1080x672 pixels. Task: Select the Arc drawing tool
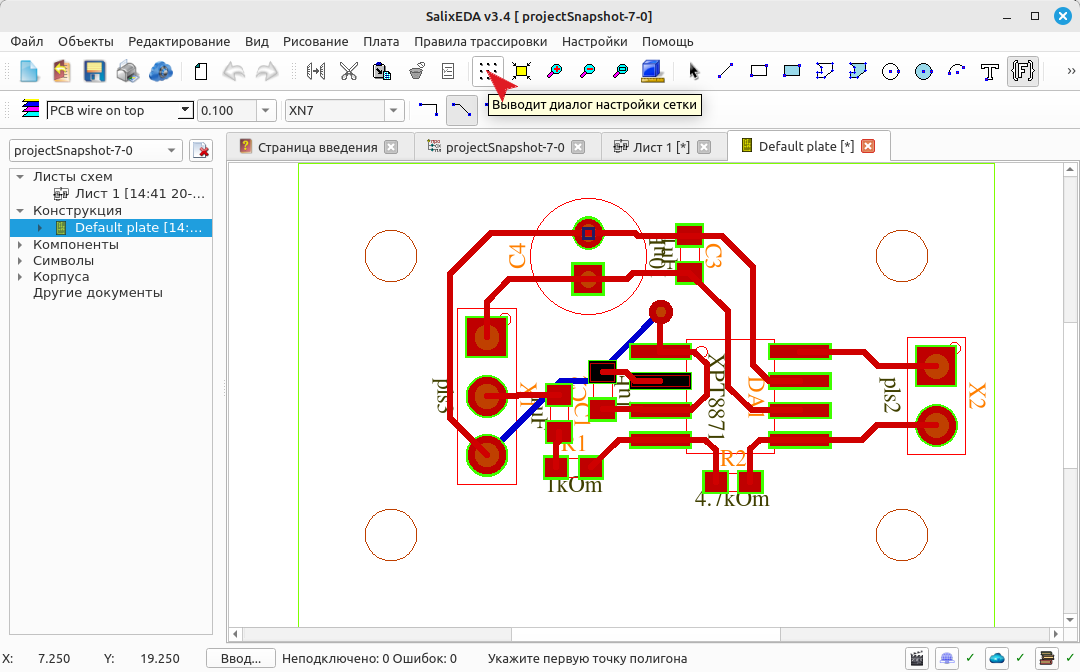(957, 71)
